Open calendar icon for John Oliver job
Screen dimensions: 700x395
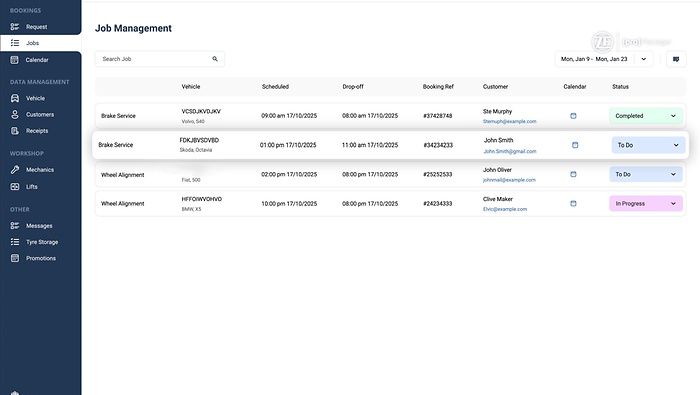573,174
